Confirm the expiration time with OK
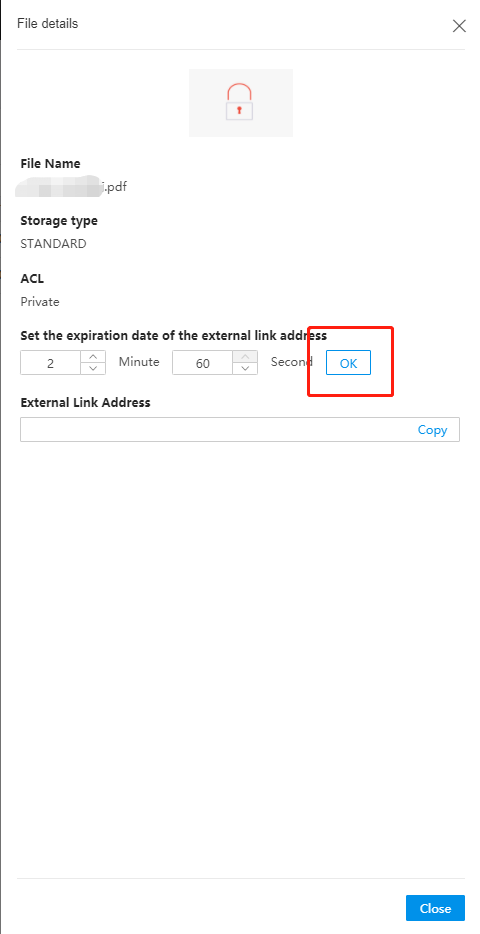 point(348,363)
